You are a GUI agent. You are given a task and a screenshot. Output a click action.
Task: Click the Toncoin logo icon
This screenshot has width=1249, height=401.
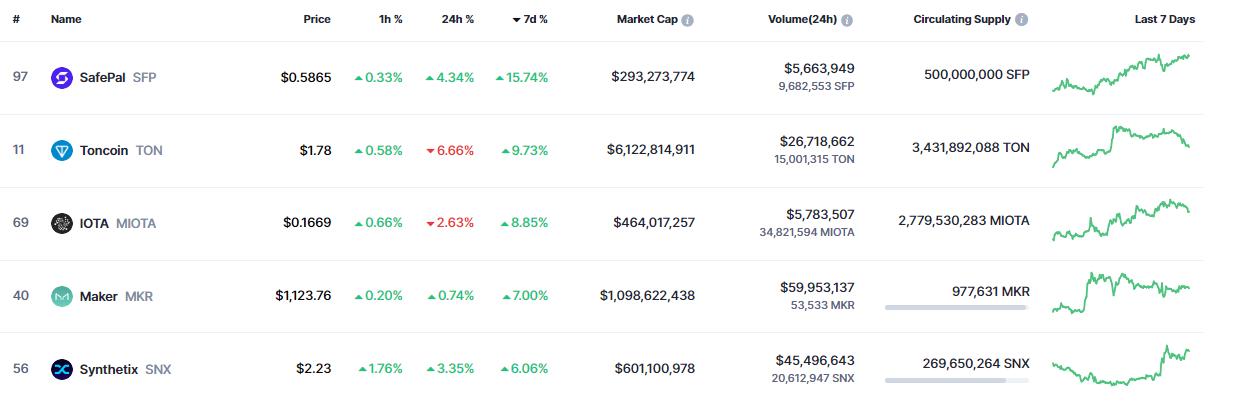click(62, 150)
